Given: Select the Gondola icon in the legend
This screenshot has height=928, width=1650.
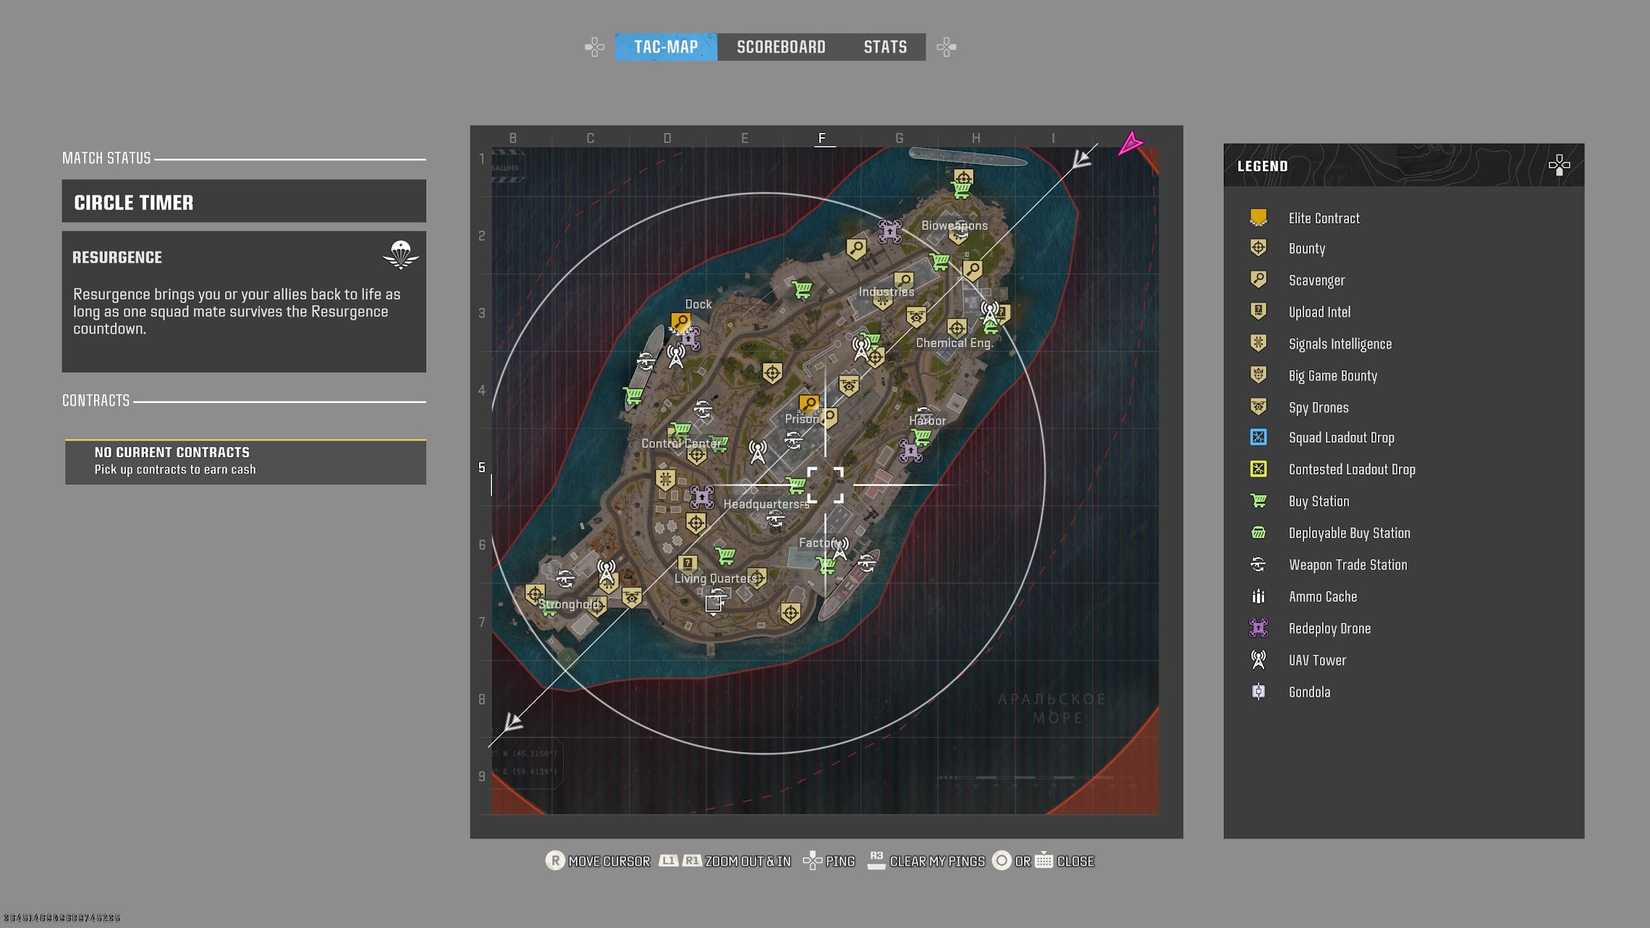Looking at the screenshot, I should tap(1258, 691).
